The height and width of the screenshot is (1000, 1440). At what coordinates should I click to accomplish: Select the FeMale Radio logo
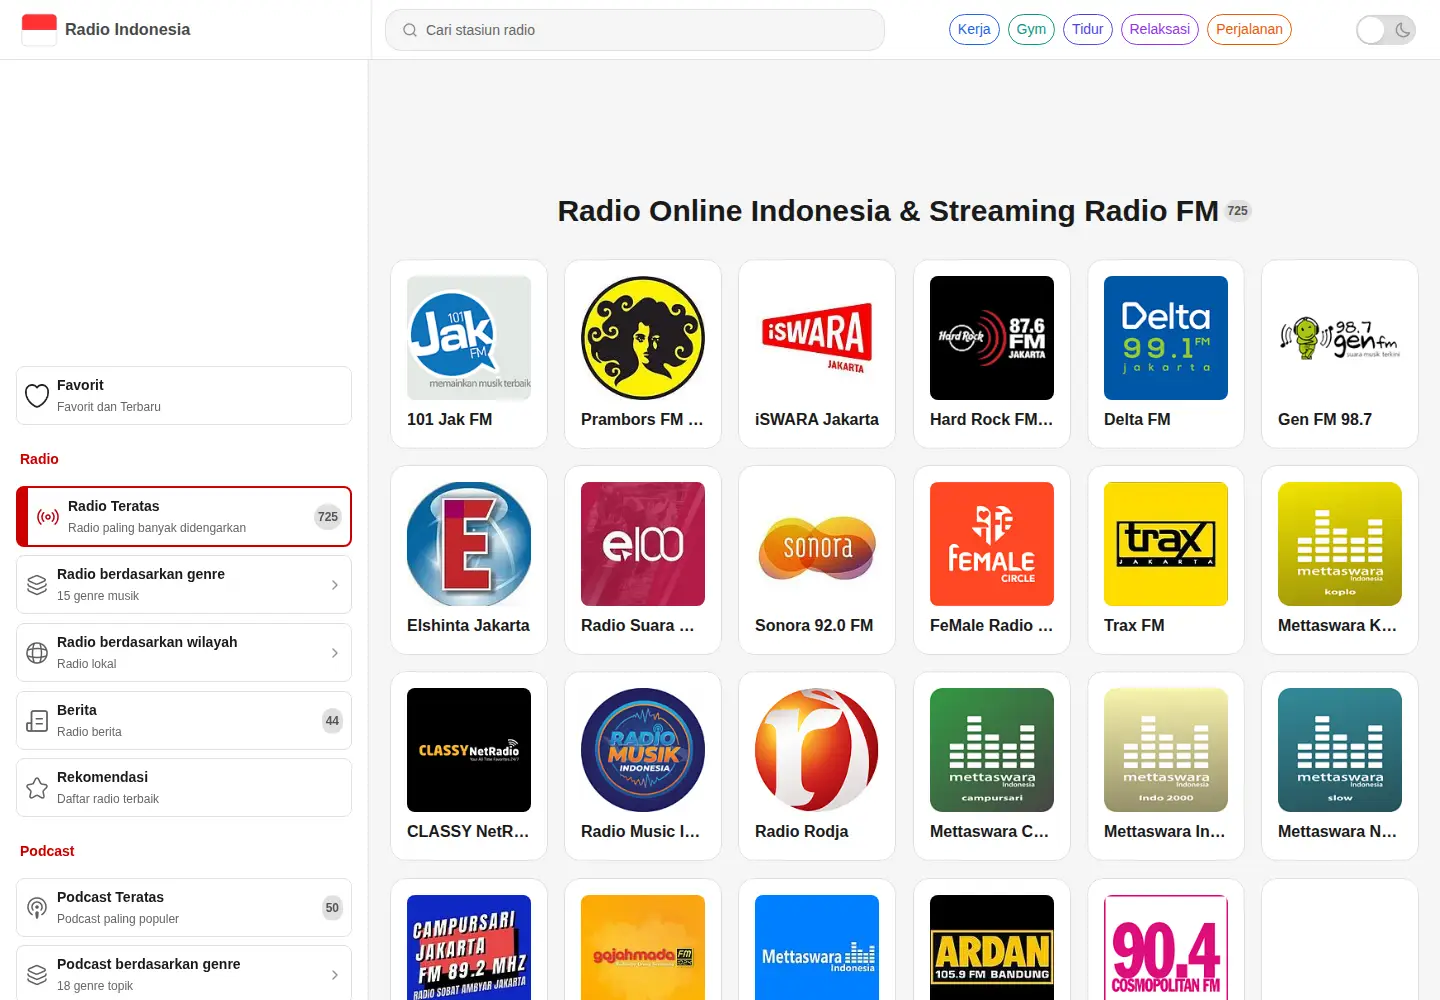click(x=992, y=544)
